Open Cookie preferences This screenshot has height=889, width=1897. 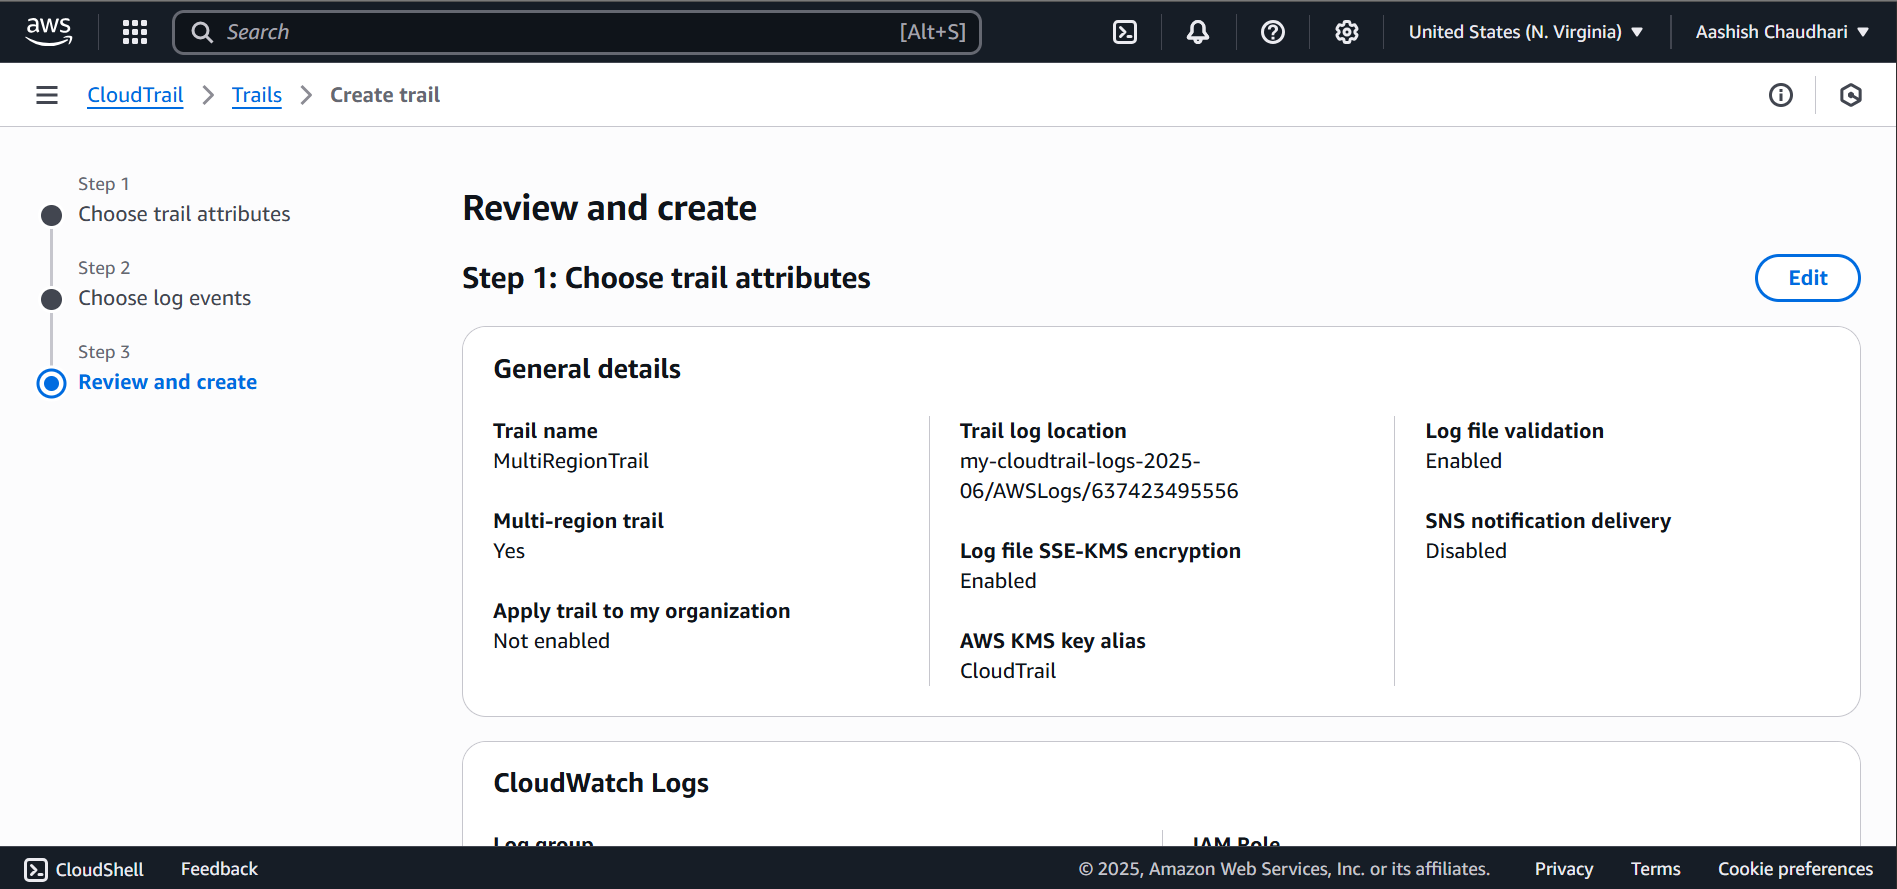[x=1795, y=869]
